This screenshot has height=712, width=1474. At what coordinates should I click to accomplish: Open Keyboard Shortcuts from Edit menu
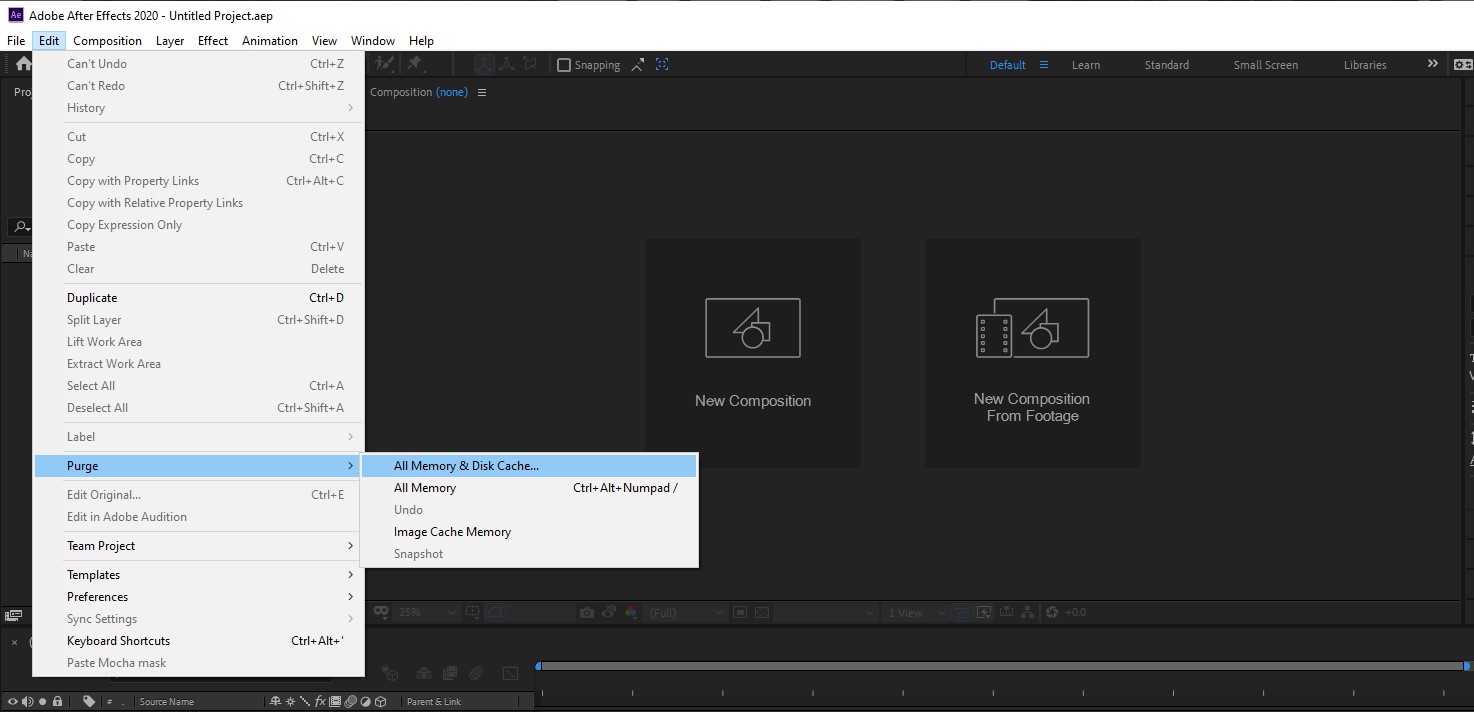tap(200, 641)
